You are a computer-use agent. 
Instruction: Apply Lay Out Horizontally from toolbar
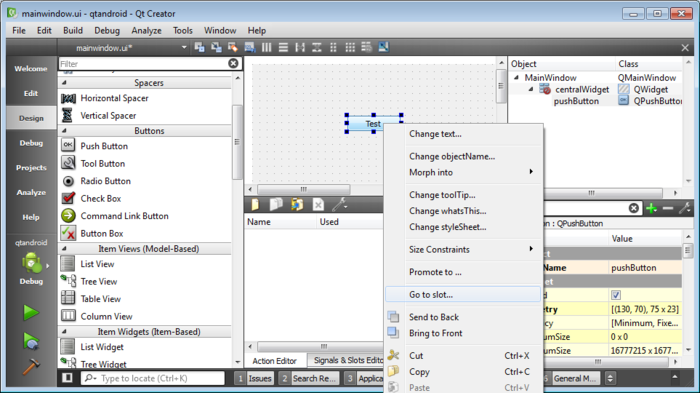(x=267, y=47)
